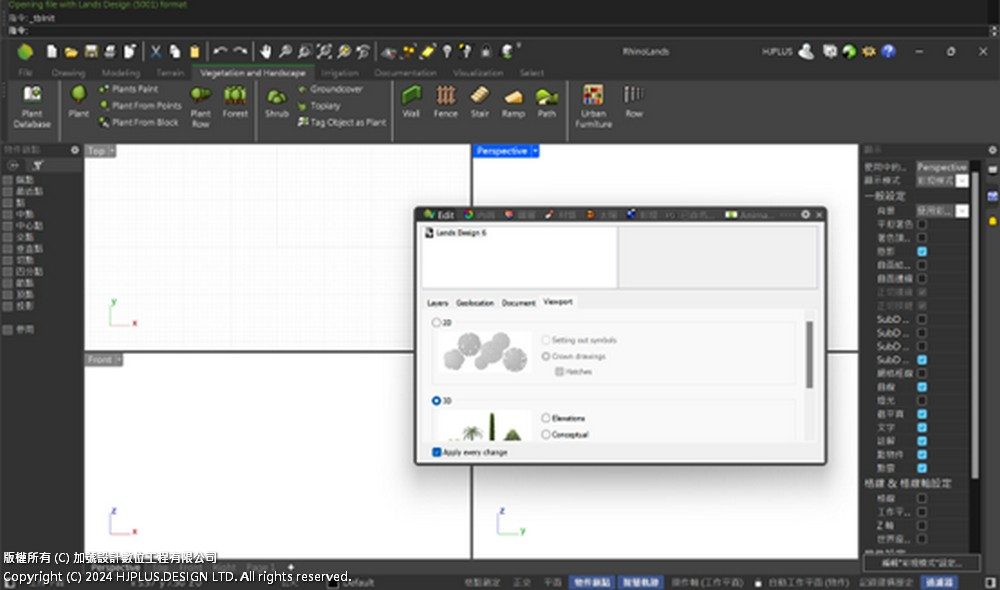1000x590 pixels.
Task: Open Urban Furniture tool
Action: 593,107
